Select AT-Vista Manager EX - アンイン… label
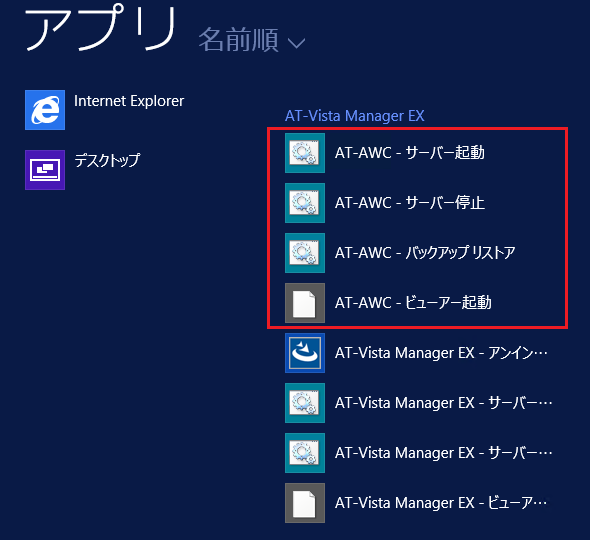 [441, 353]
